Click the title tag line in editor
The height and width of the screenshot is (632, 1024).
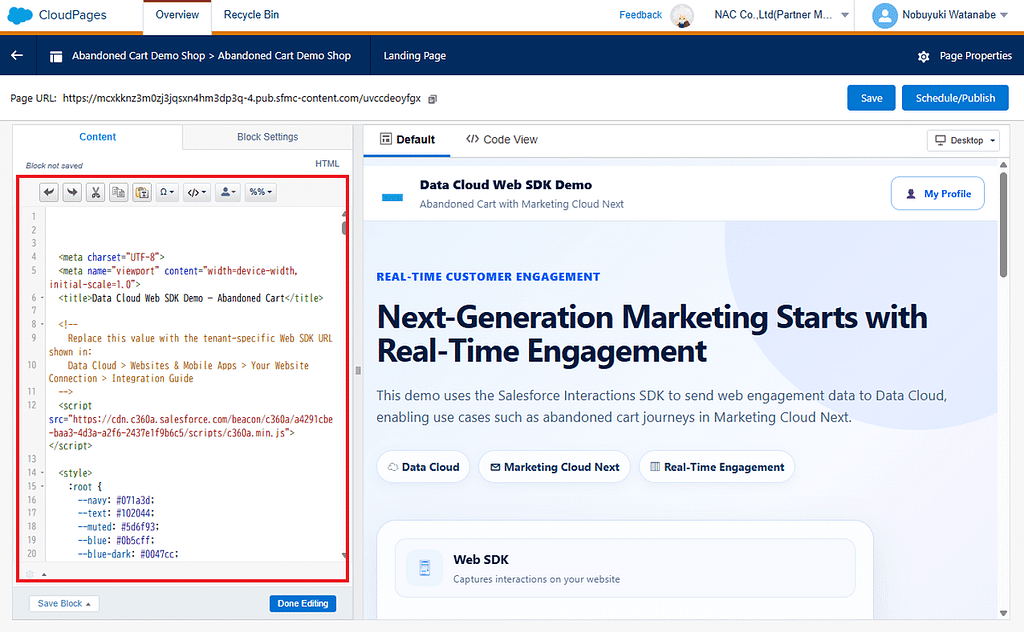(x=191, y=298)
